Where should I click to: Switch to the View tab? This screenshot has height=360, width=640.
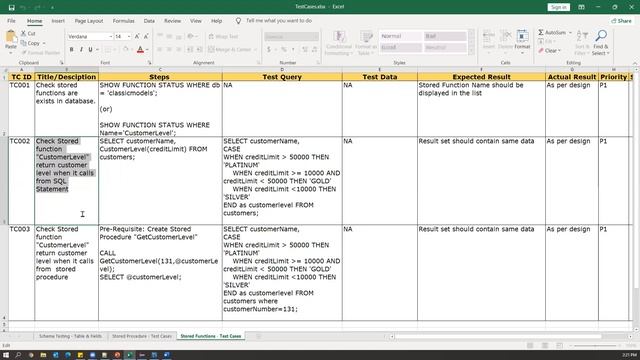tap(196, 21)
